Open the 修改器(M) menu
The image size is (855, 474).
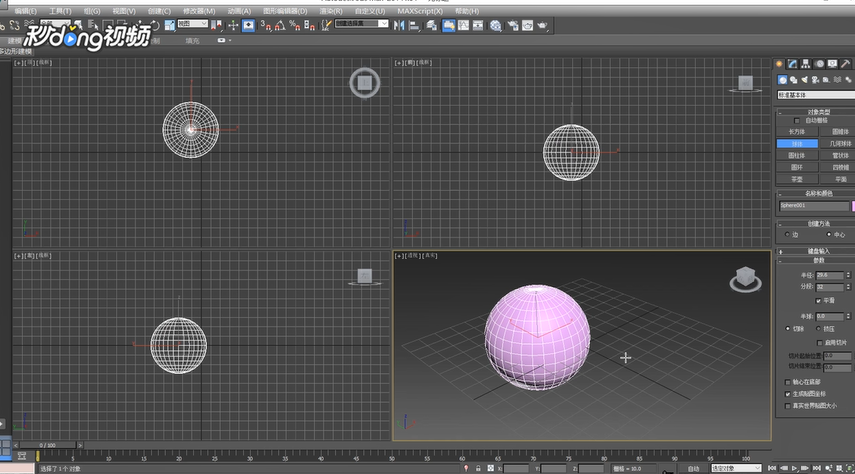(199, 11)
